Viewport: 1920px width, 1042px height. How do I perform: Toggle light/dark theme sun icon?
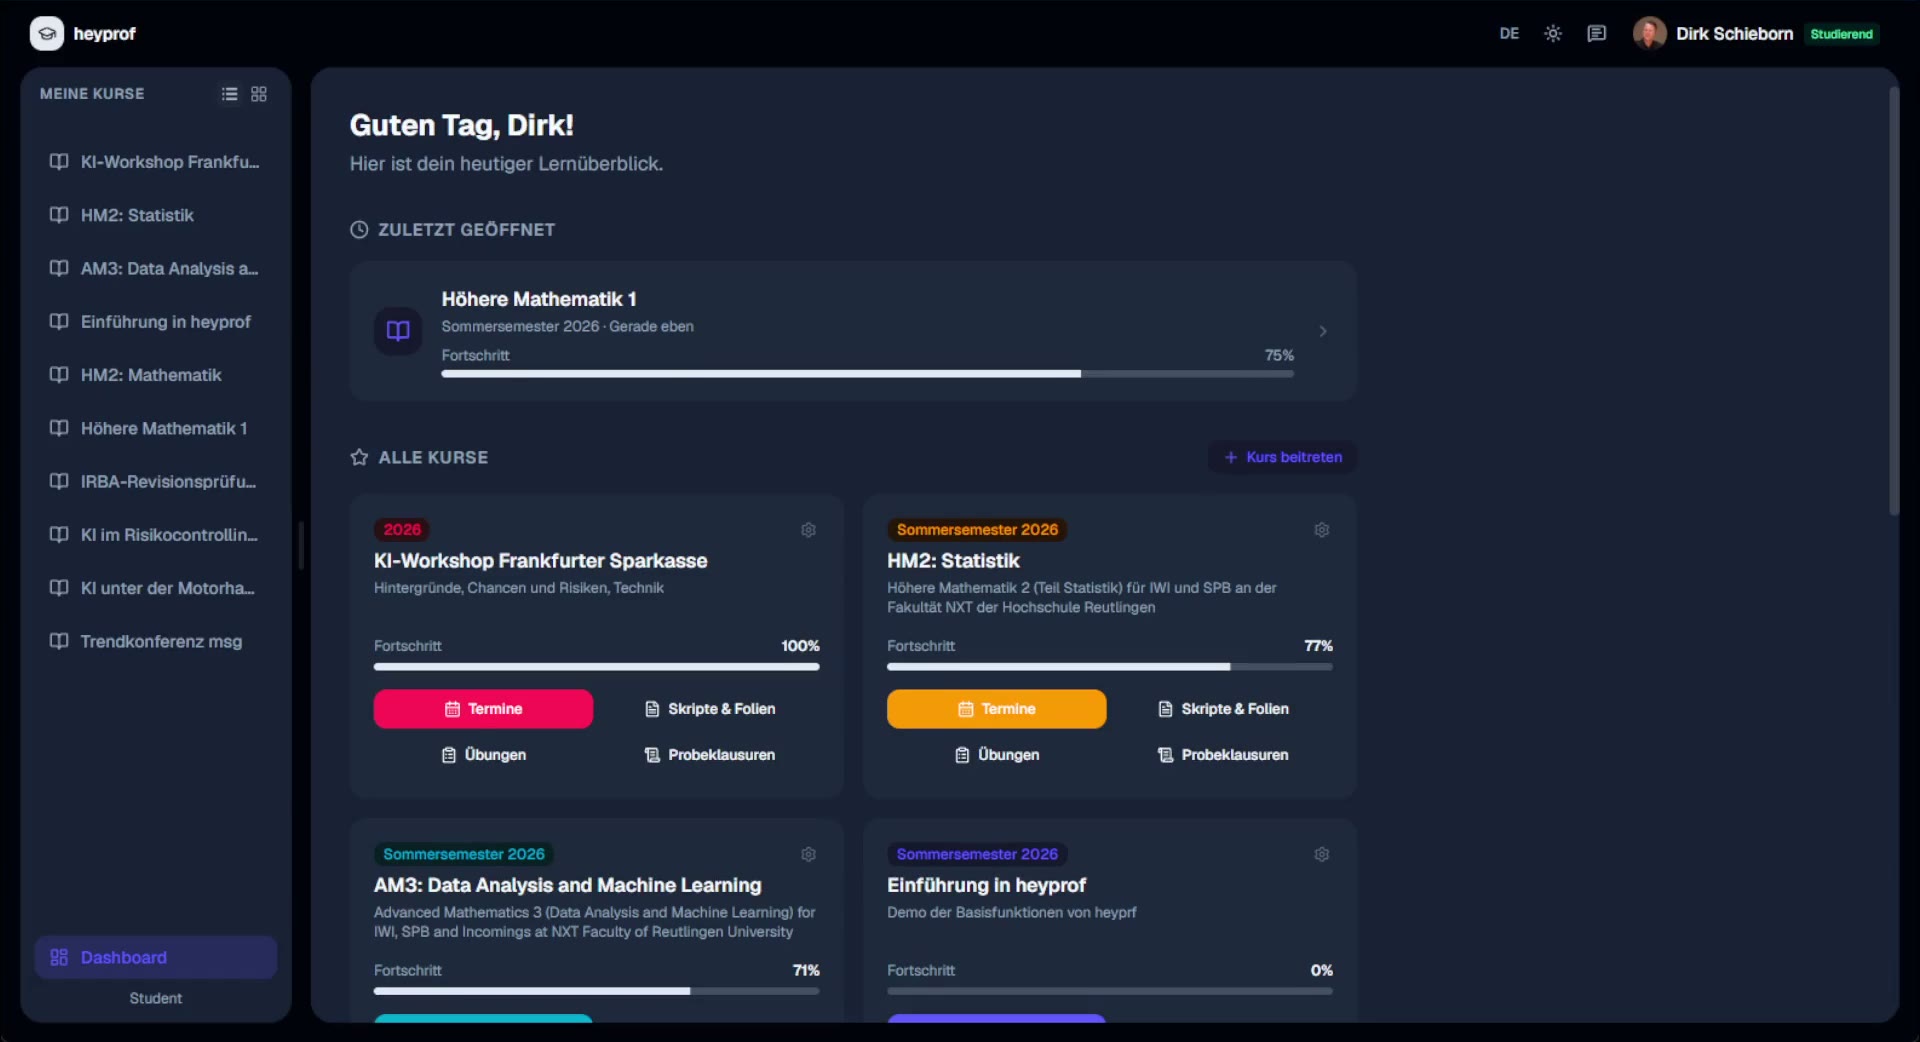pos(1552,34)
